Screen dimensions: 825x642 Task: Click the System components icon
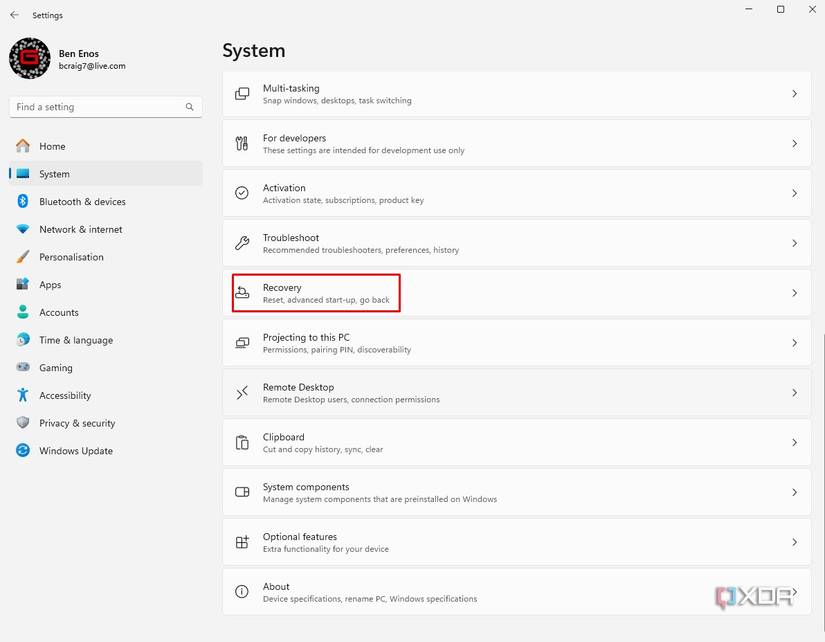click(242, 492)
